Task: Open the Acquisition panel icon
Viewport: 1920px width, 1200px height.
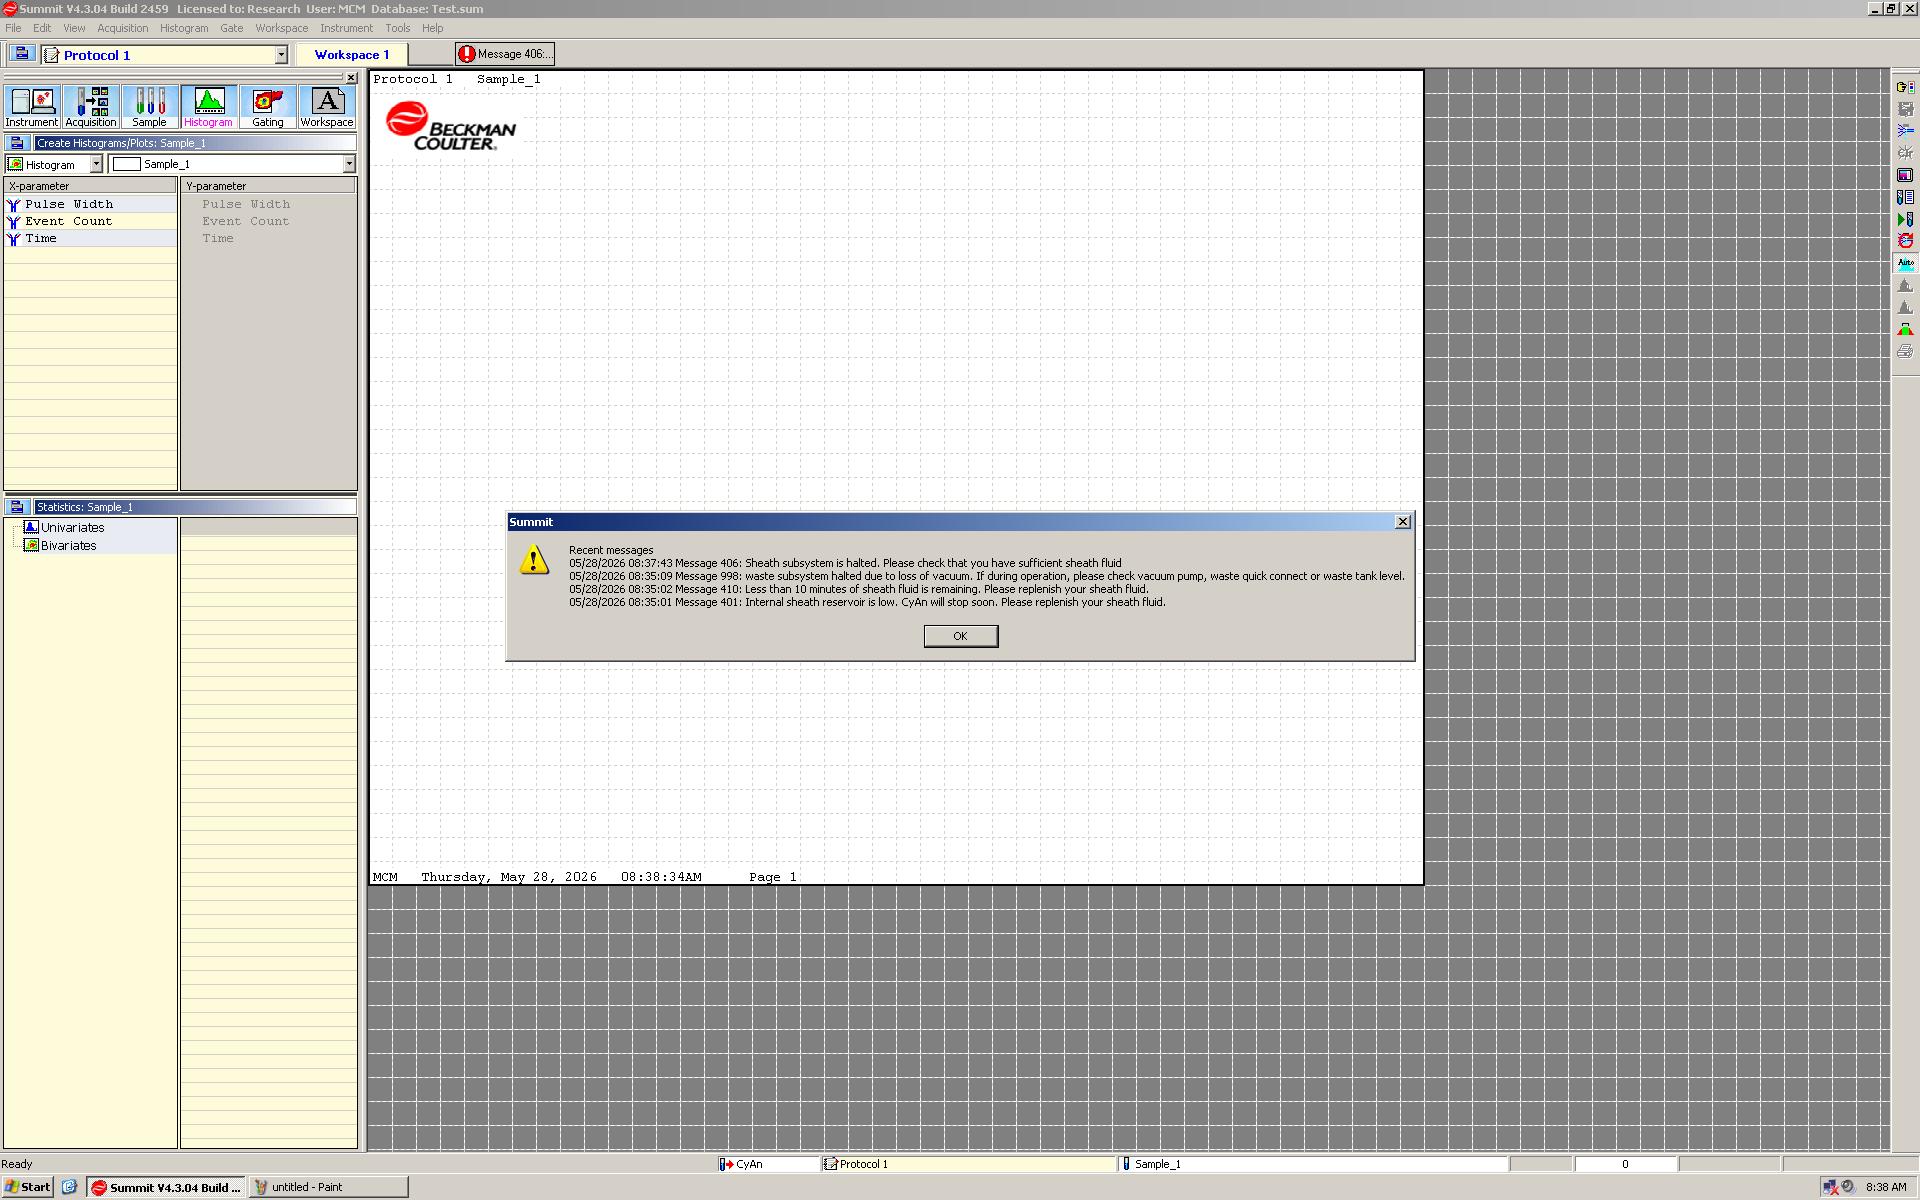Action: [91, 107]
